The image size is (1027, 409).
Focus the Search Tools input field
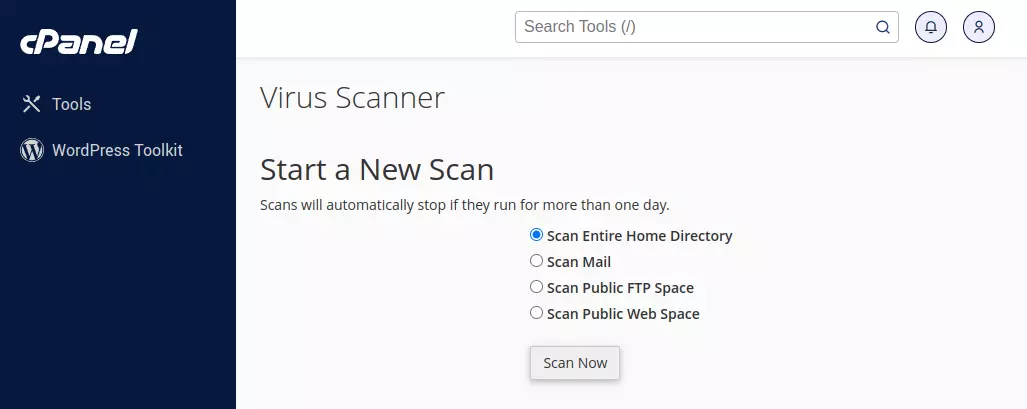(707, 27)
